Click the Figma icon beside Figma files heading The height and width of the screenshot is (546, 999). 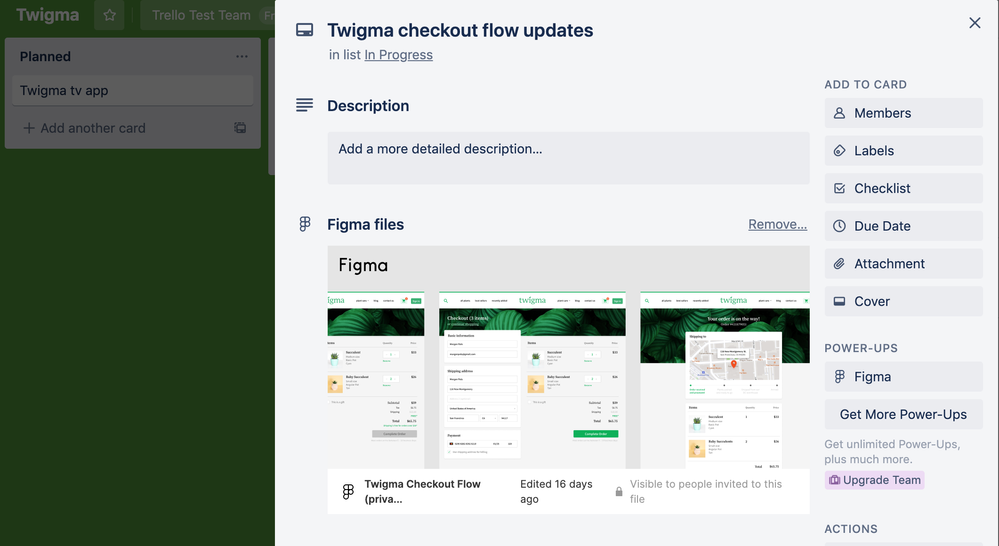click(305, 224)
